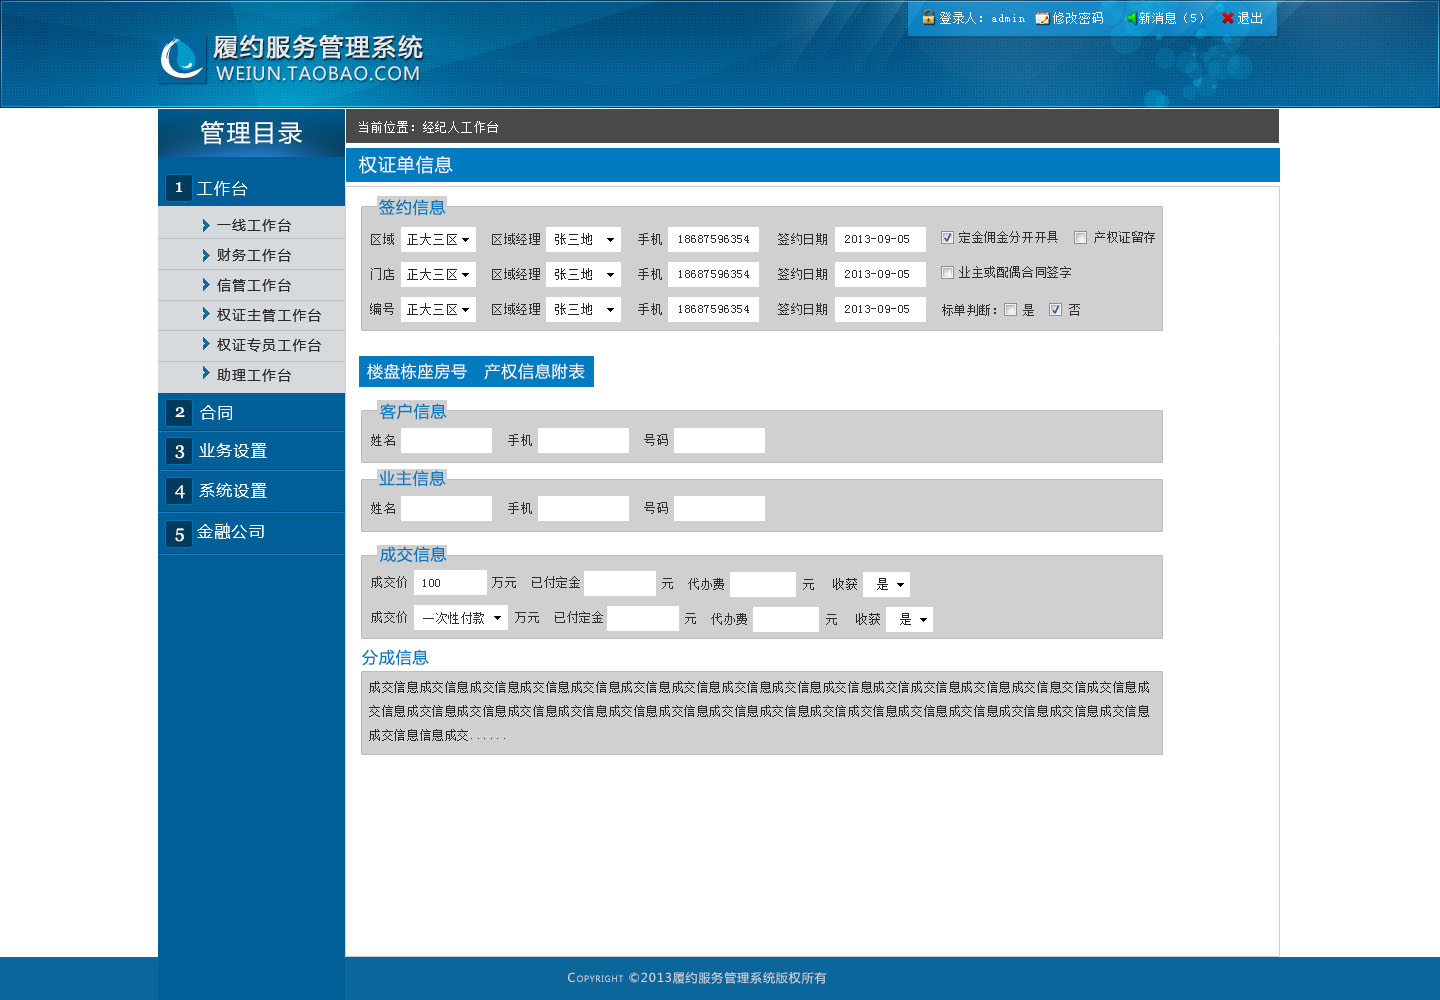Open 业务设置 menu section
This screenshot has height=1000, width=1440.
point(251,451)
